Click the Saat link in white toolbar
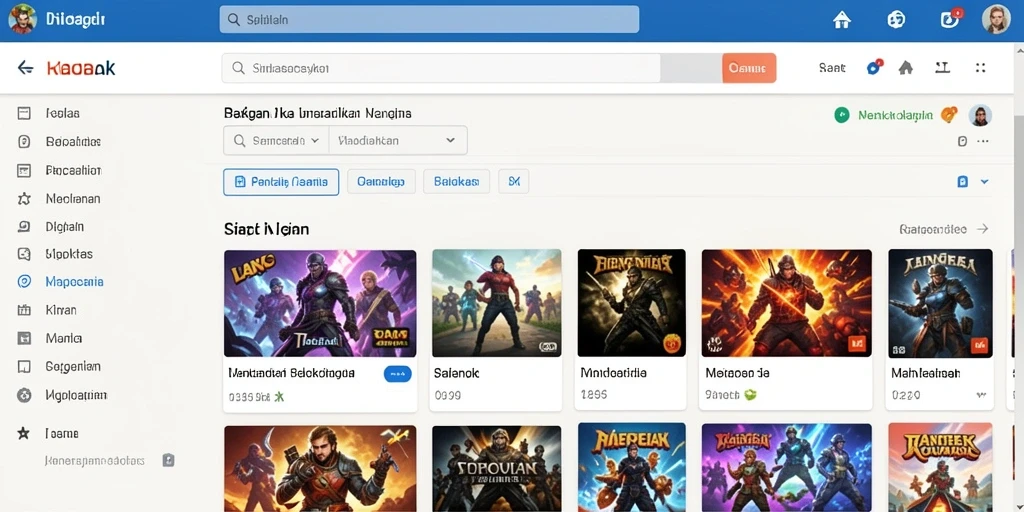Viewport: 1024px width, 512px height. point(832,67)
